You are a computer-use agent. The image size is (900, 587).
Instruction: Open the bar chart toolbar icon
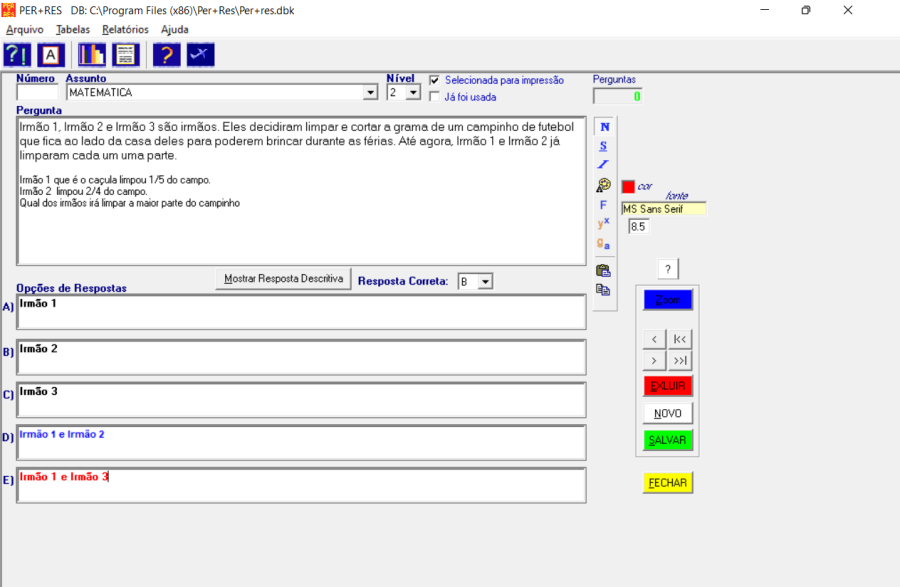pyautogui.click(x=91, y=55)
